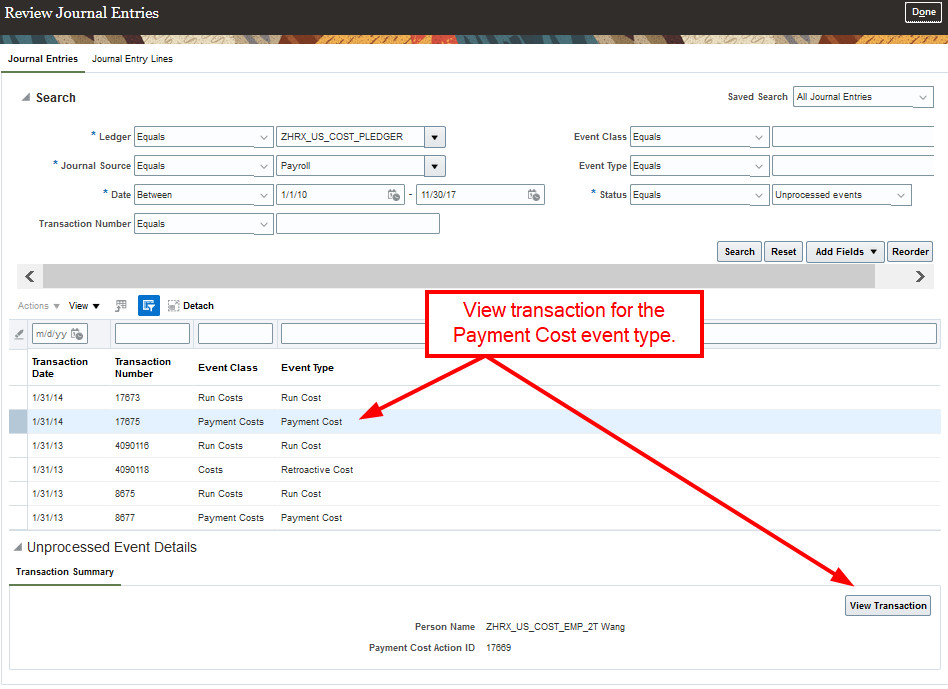948x689 pixels.
Task: Click the Detach table icon
Action: pos(174,306)
